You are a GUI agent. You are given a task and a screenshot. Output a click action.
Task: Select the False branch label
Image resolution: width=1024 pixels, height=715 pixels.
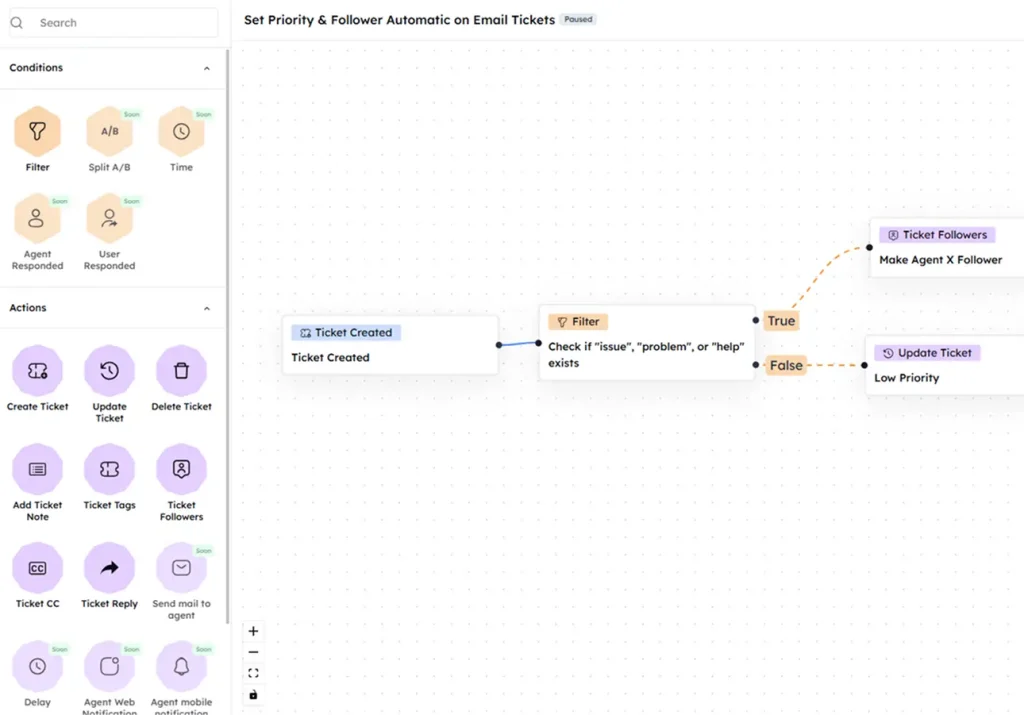click(x=786, y=366)
